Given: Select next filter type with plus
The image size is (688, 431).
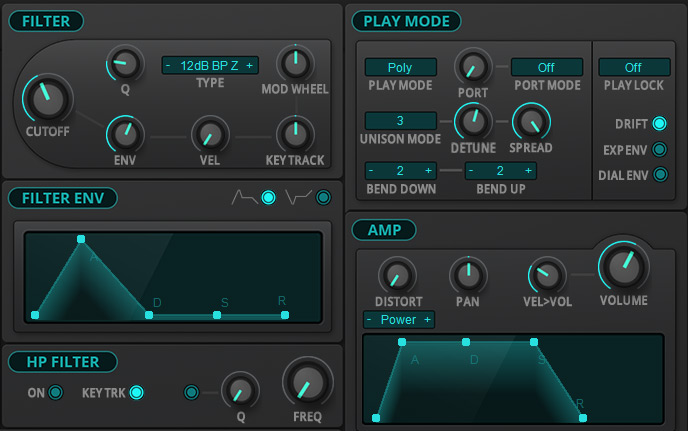Looking at the screenshot, I should [x=249, y=65].
